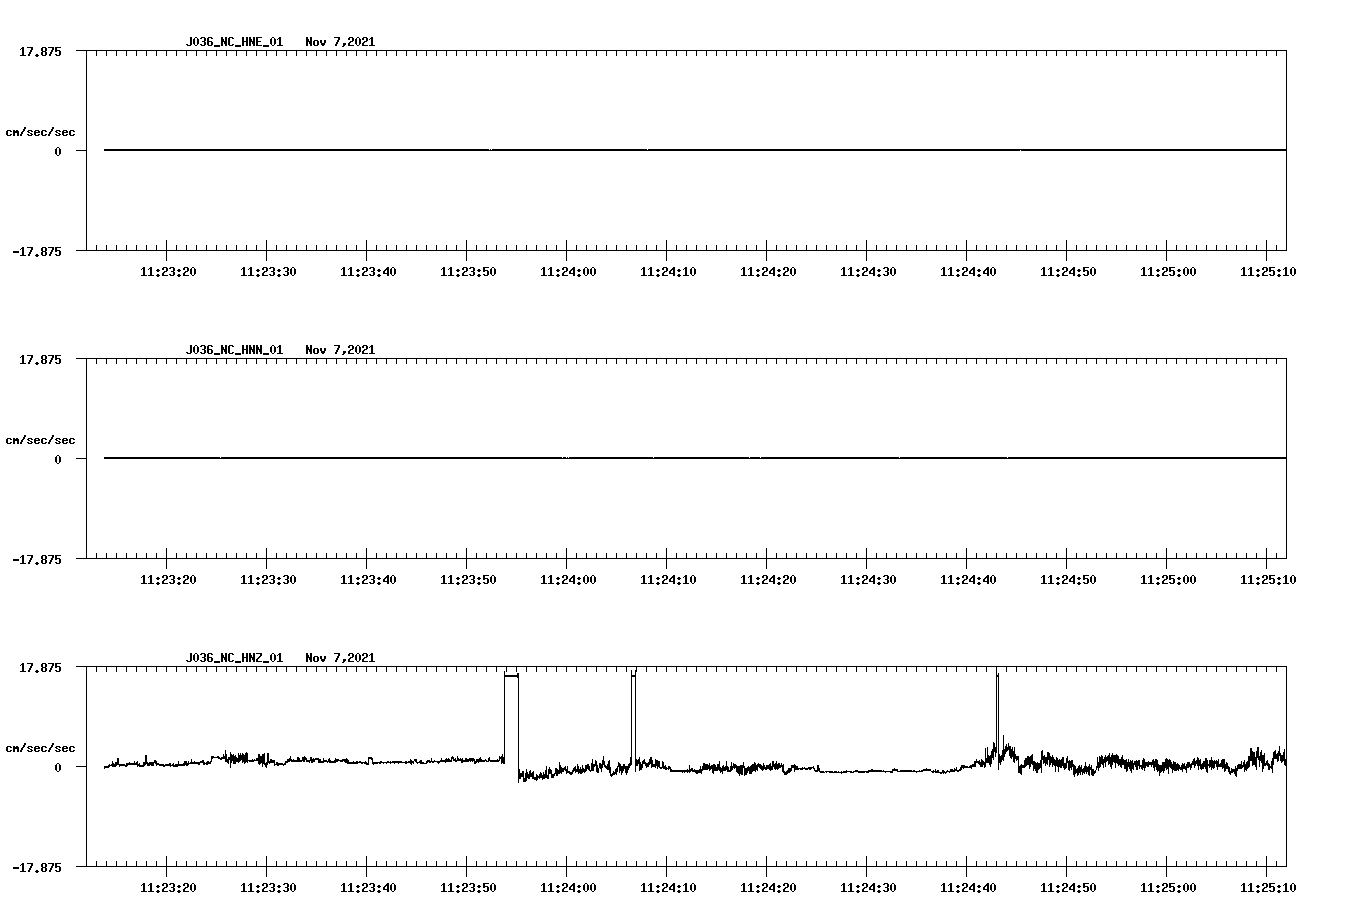Click the cm/sec/sec unit label of the HNE plot

point(40,132)
